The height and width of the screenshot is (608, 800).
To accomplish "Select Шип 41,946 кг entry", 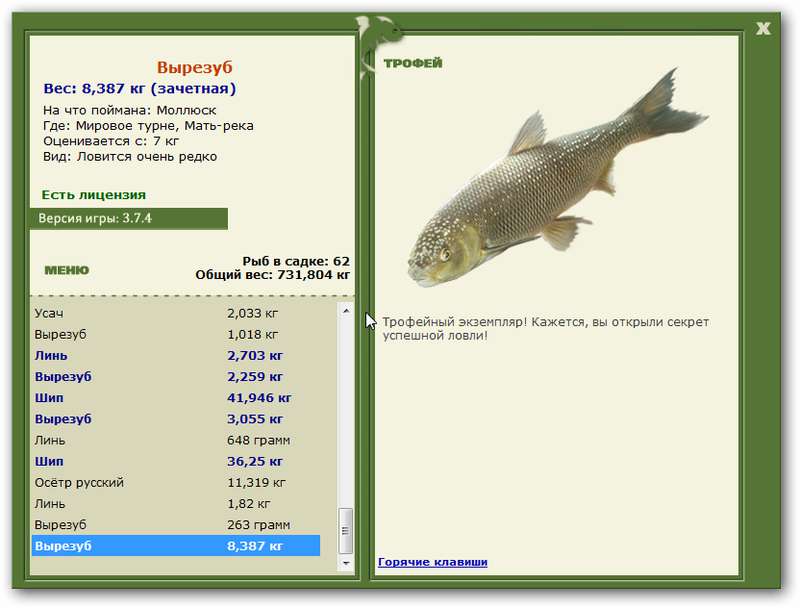I will coord(176,398).
